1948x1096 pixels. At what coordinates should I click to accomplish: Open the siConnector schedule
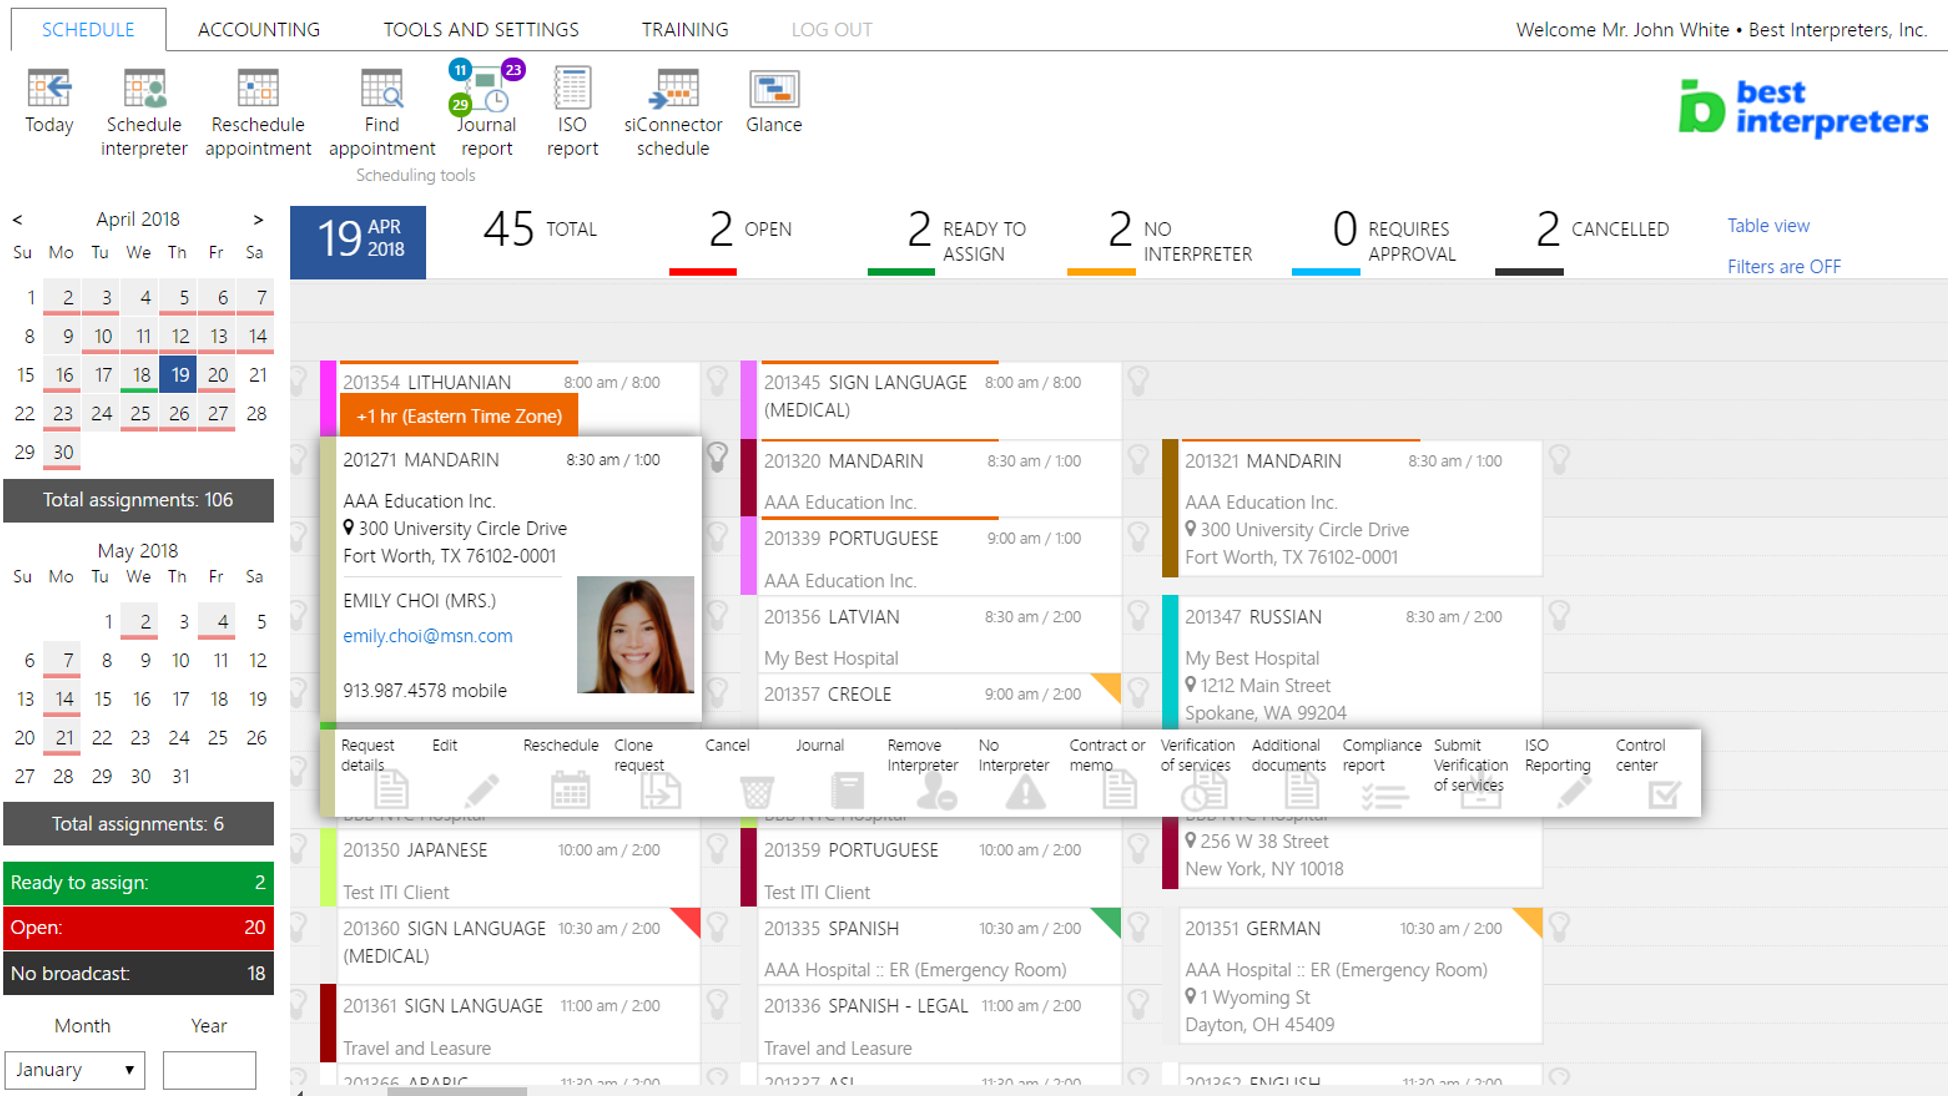(672, 110)
